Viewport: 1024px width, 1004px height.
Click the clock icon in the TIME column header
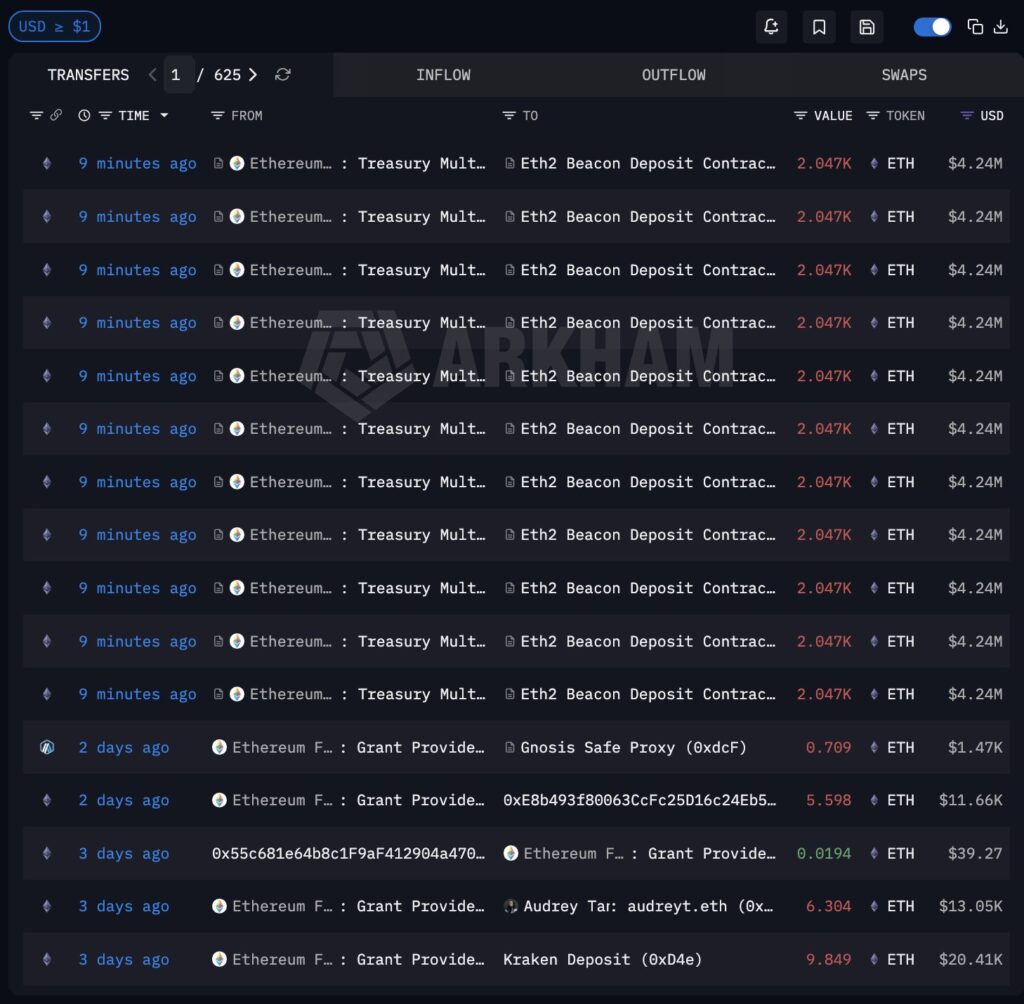(84, 115)
